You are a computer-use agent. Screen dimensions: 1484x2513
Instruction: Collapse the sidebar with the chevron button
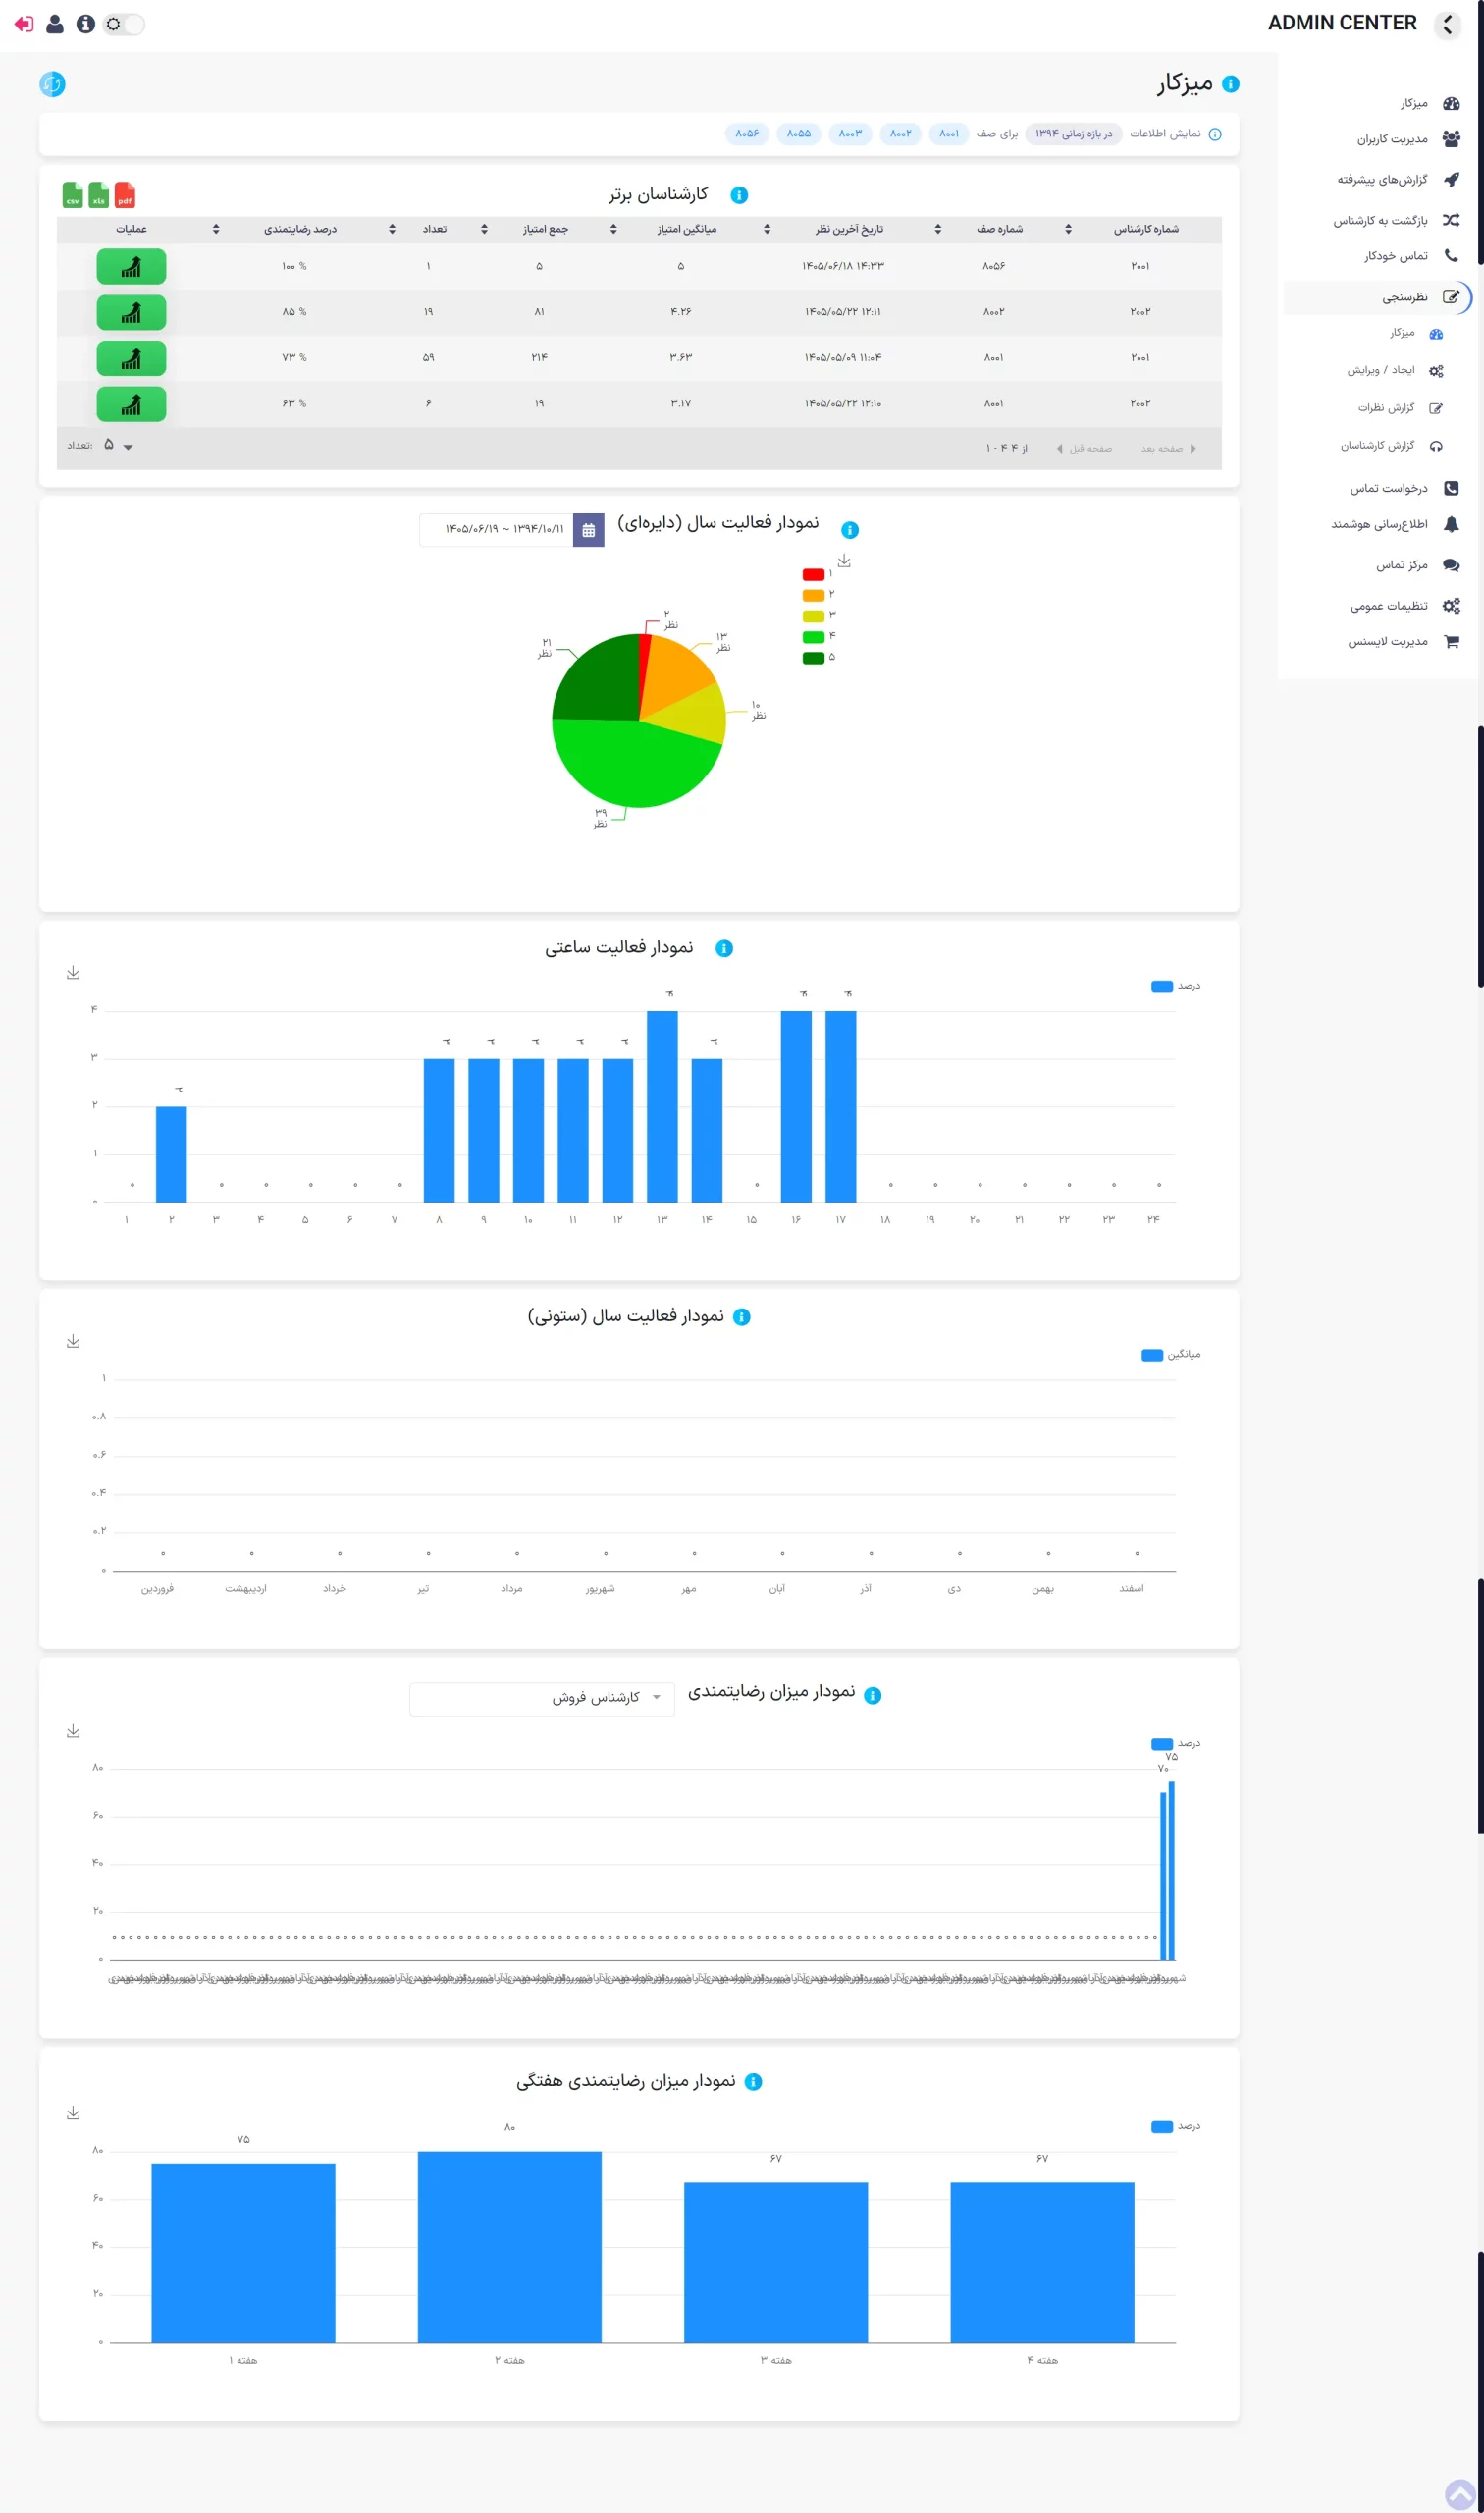1447,24
